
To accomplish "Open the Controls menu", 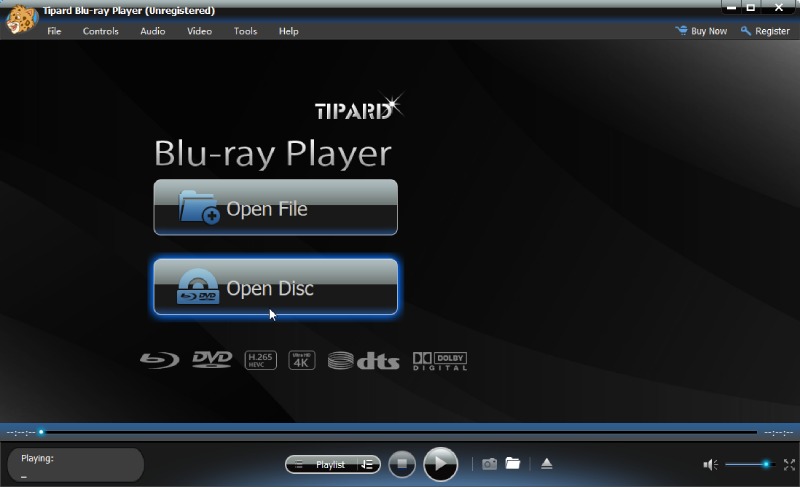I will (x=101, y=31).
